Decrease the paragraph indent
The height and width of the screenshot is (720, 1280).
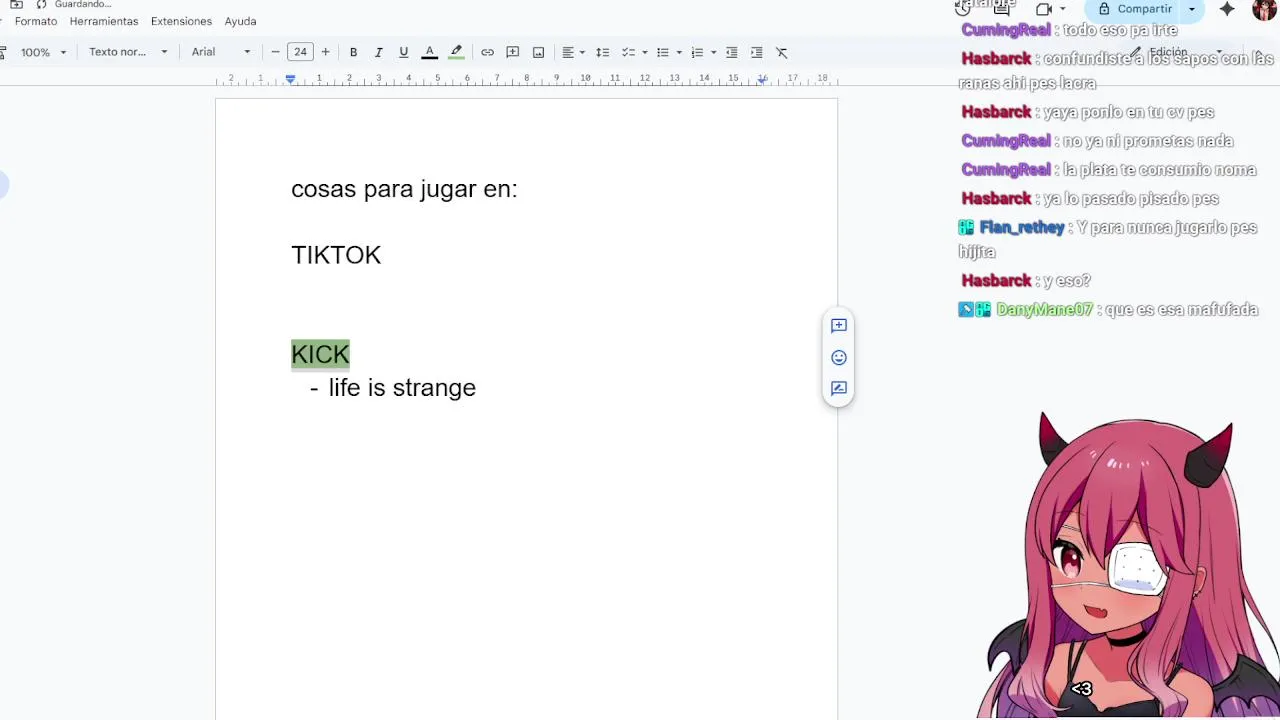[x=731, y=52]
